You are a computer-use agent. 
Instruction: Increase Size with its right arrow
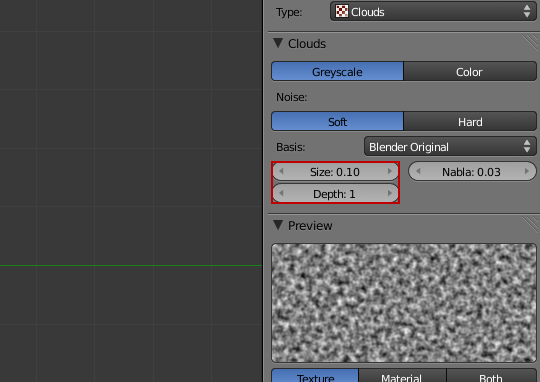pos(390,171)
